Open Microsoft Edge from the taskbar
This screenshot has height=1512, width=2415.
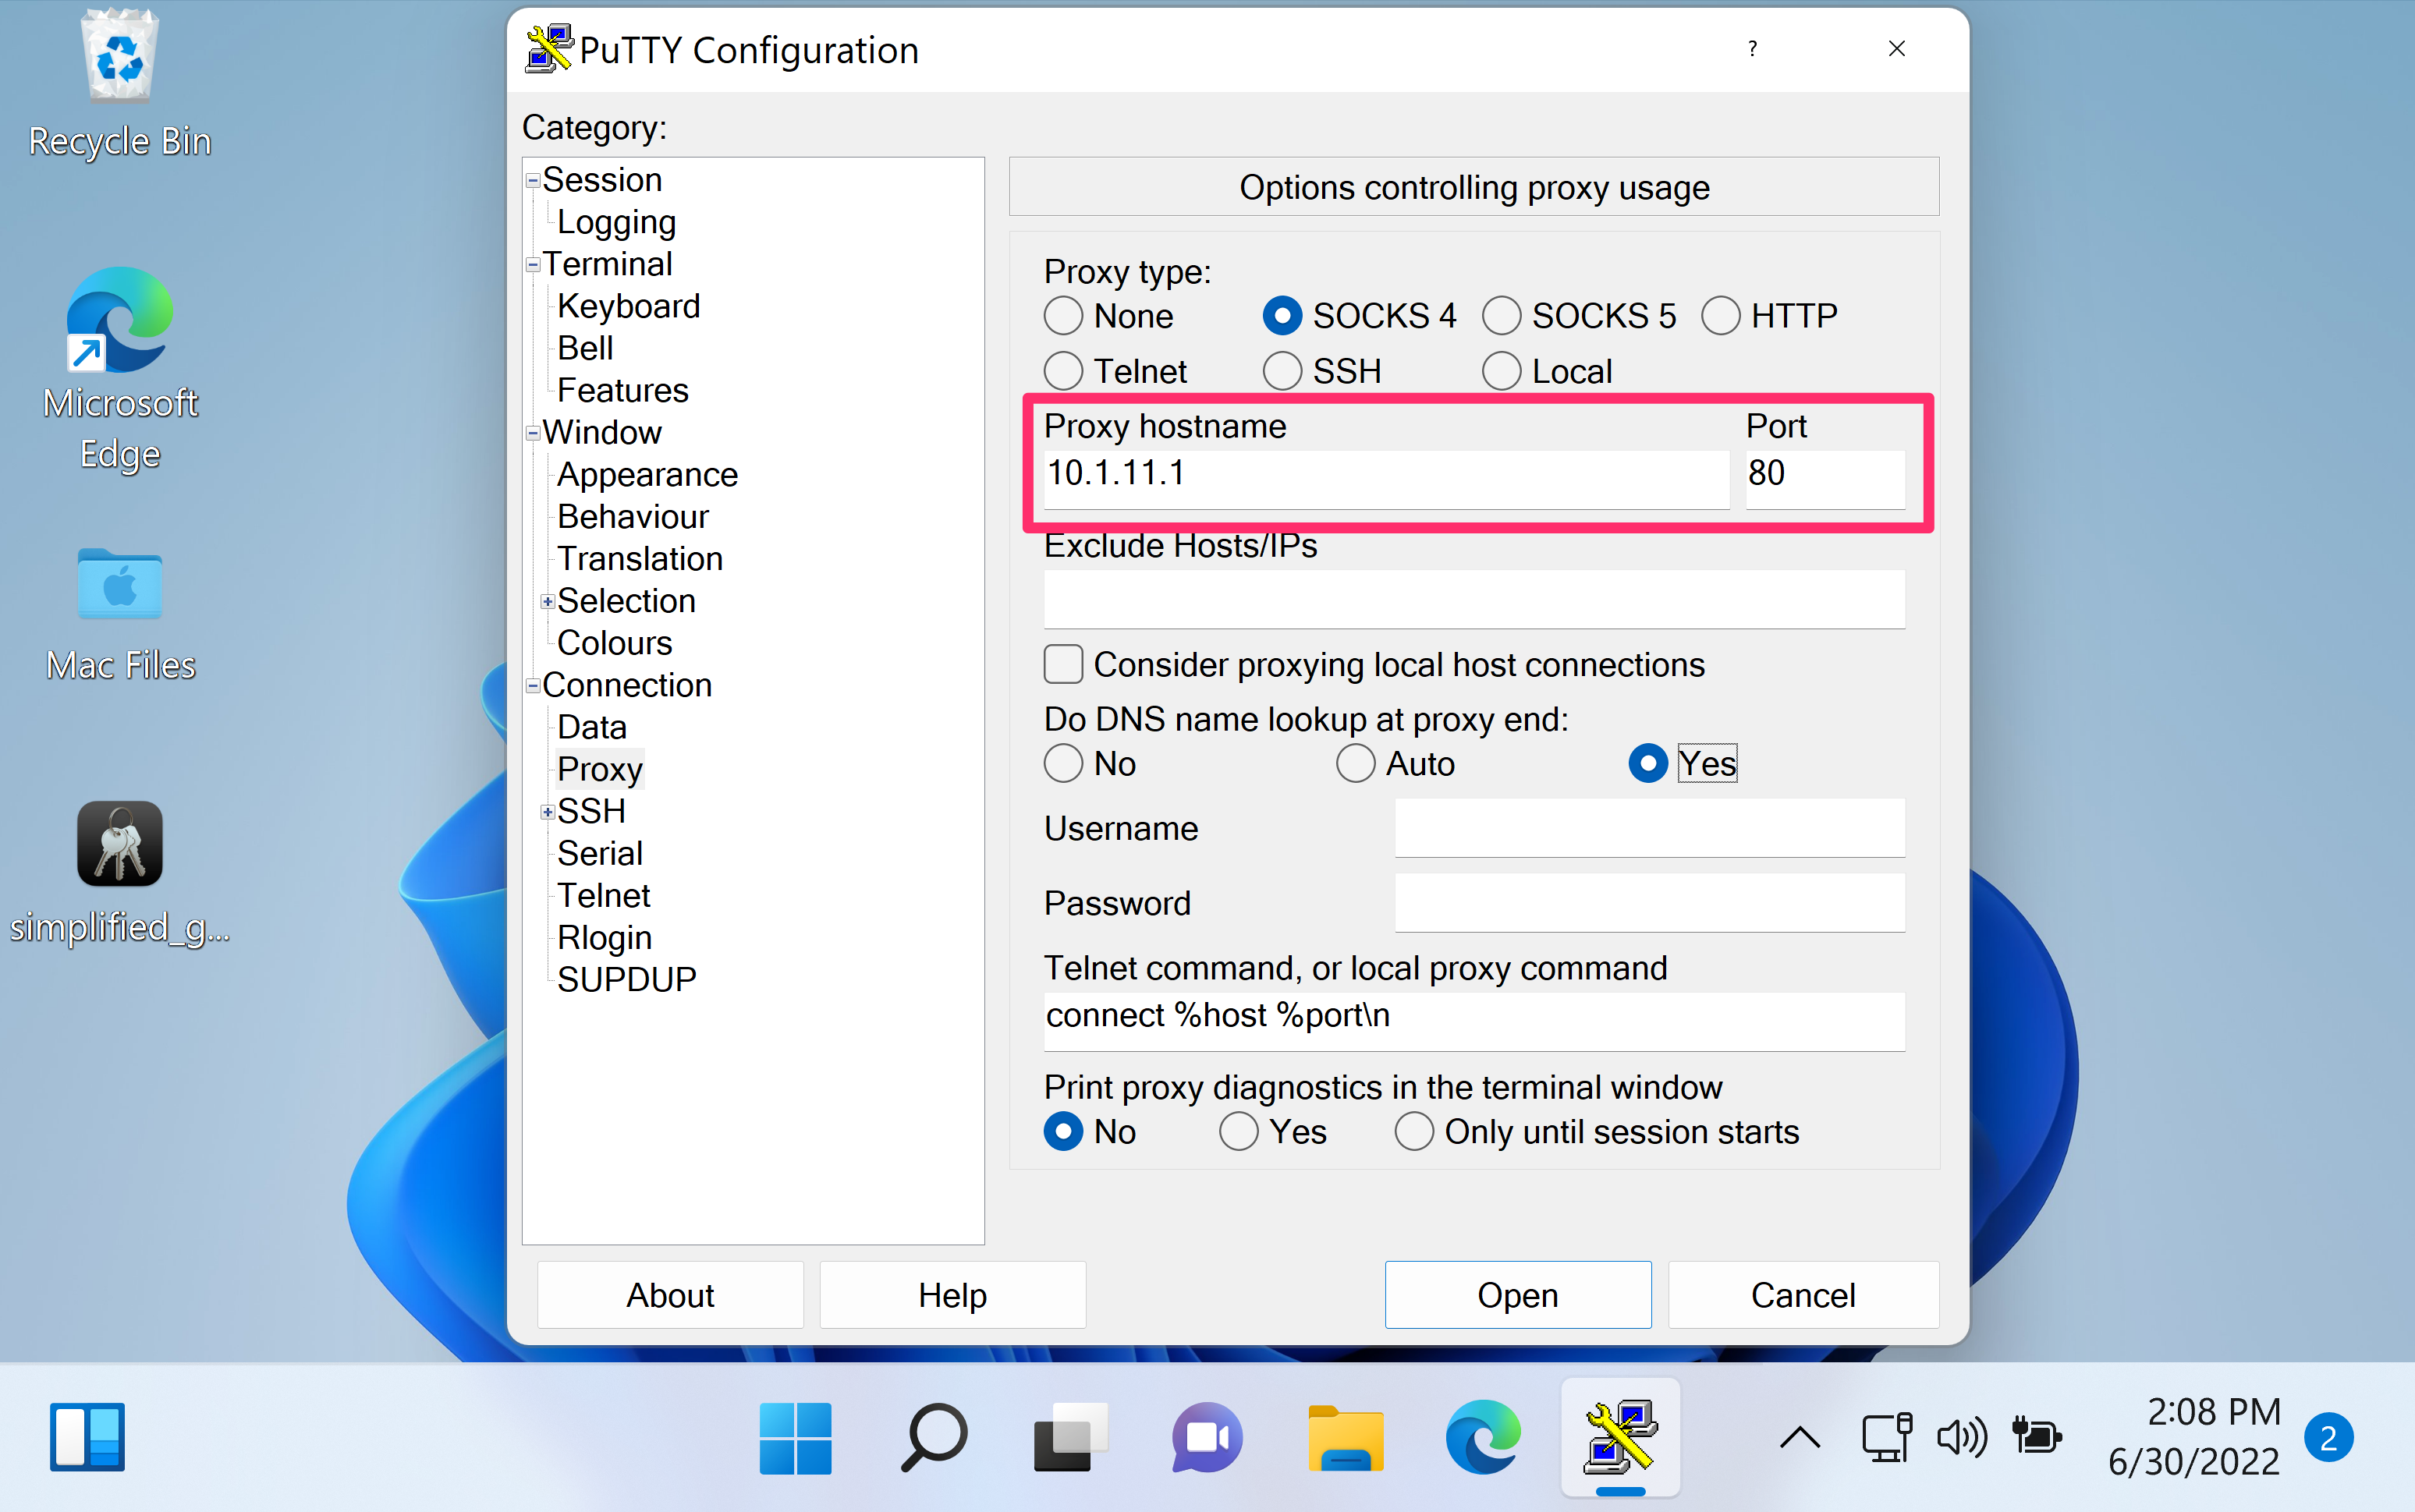click(x=1483, y=1437)
